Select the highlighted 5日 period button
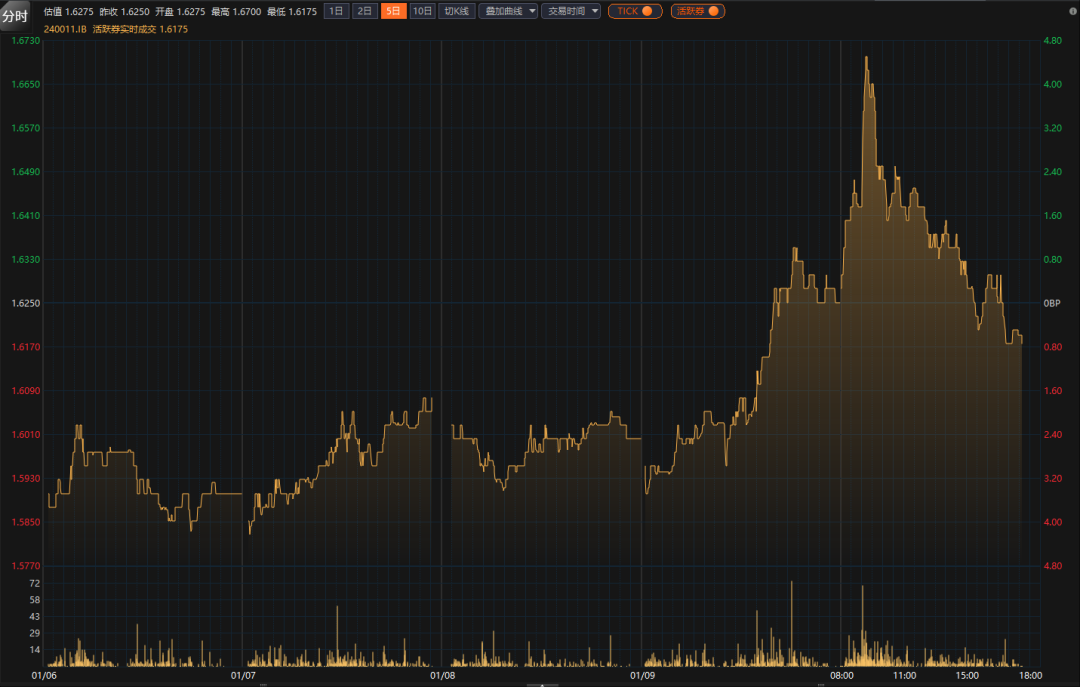This screenshot has height=687, width=1080. (x=394, y=11)
